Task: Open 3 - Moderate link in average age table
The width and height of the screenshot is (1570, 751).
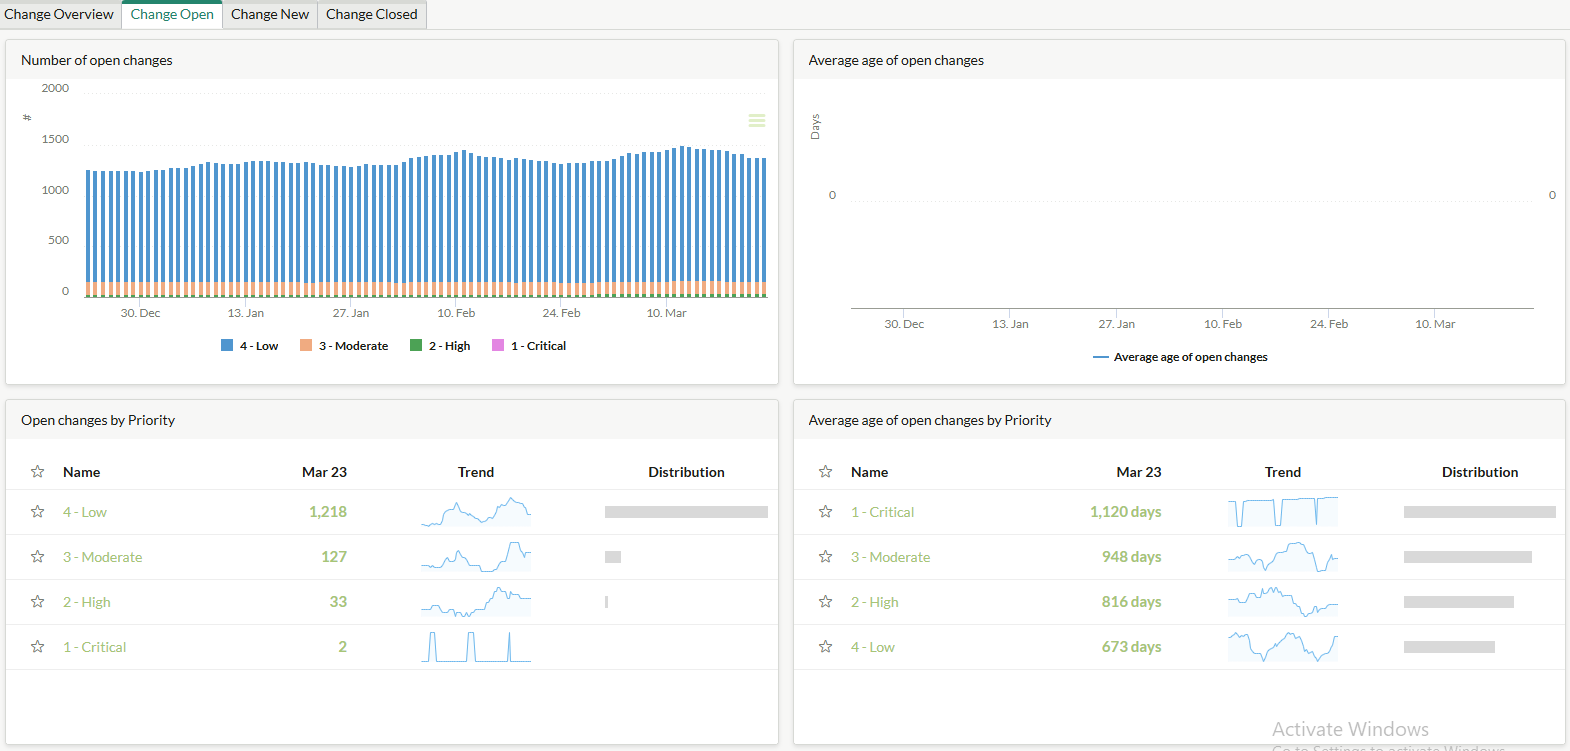Action: 890,557
